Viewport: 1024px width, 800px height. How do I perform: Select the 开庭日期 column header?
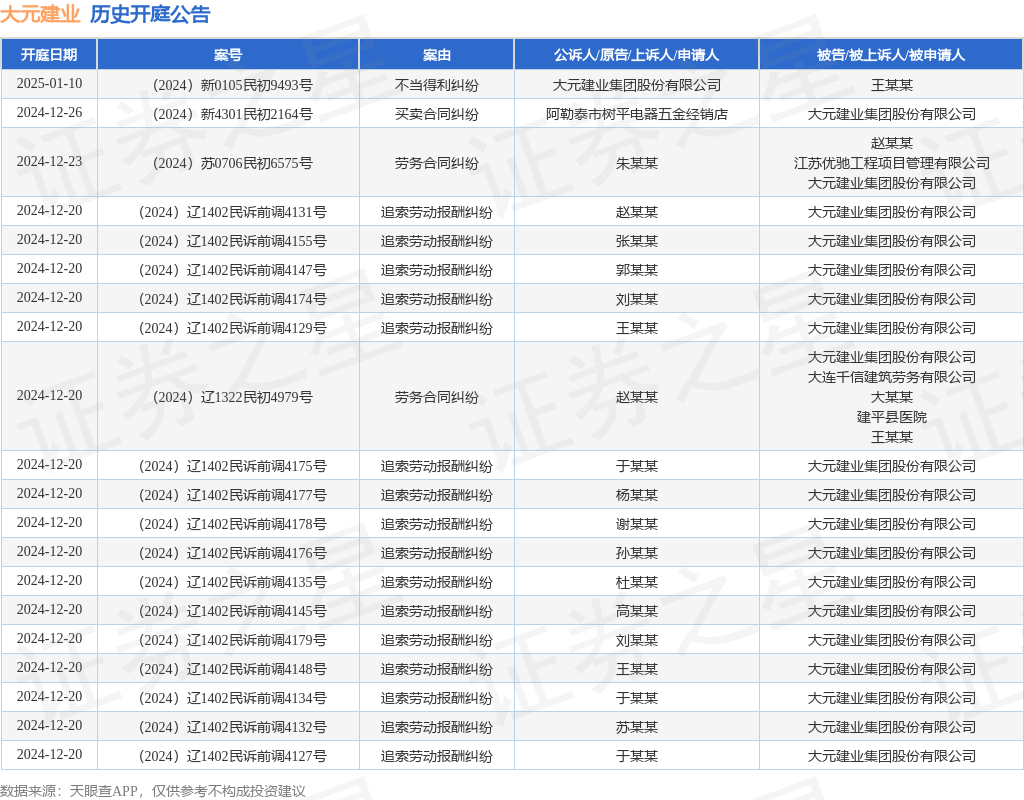[49, 55]
